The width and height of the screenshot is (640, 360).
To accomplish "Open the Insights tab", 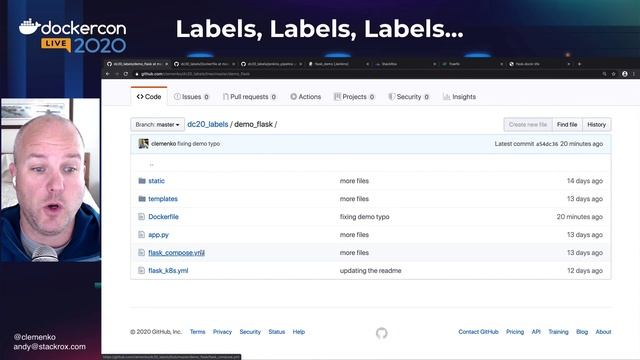I will tap(460, 97).
